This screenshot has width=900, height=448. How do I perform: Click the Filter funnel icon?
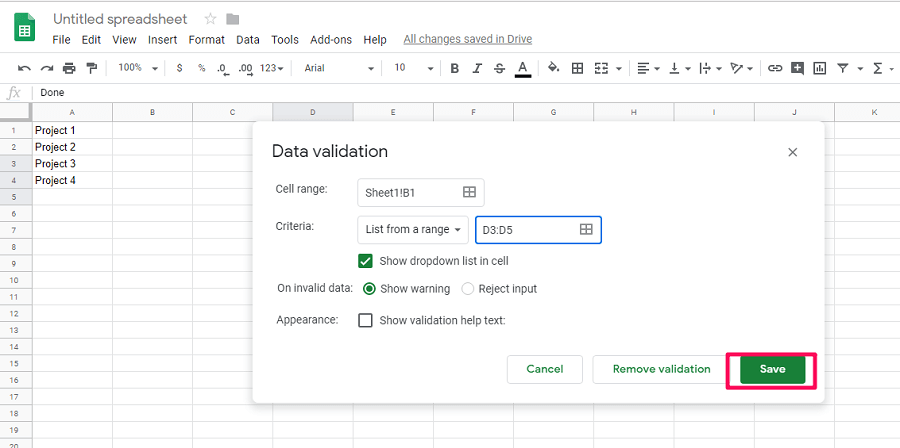pos(843,68)
